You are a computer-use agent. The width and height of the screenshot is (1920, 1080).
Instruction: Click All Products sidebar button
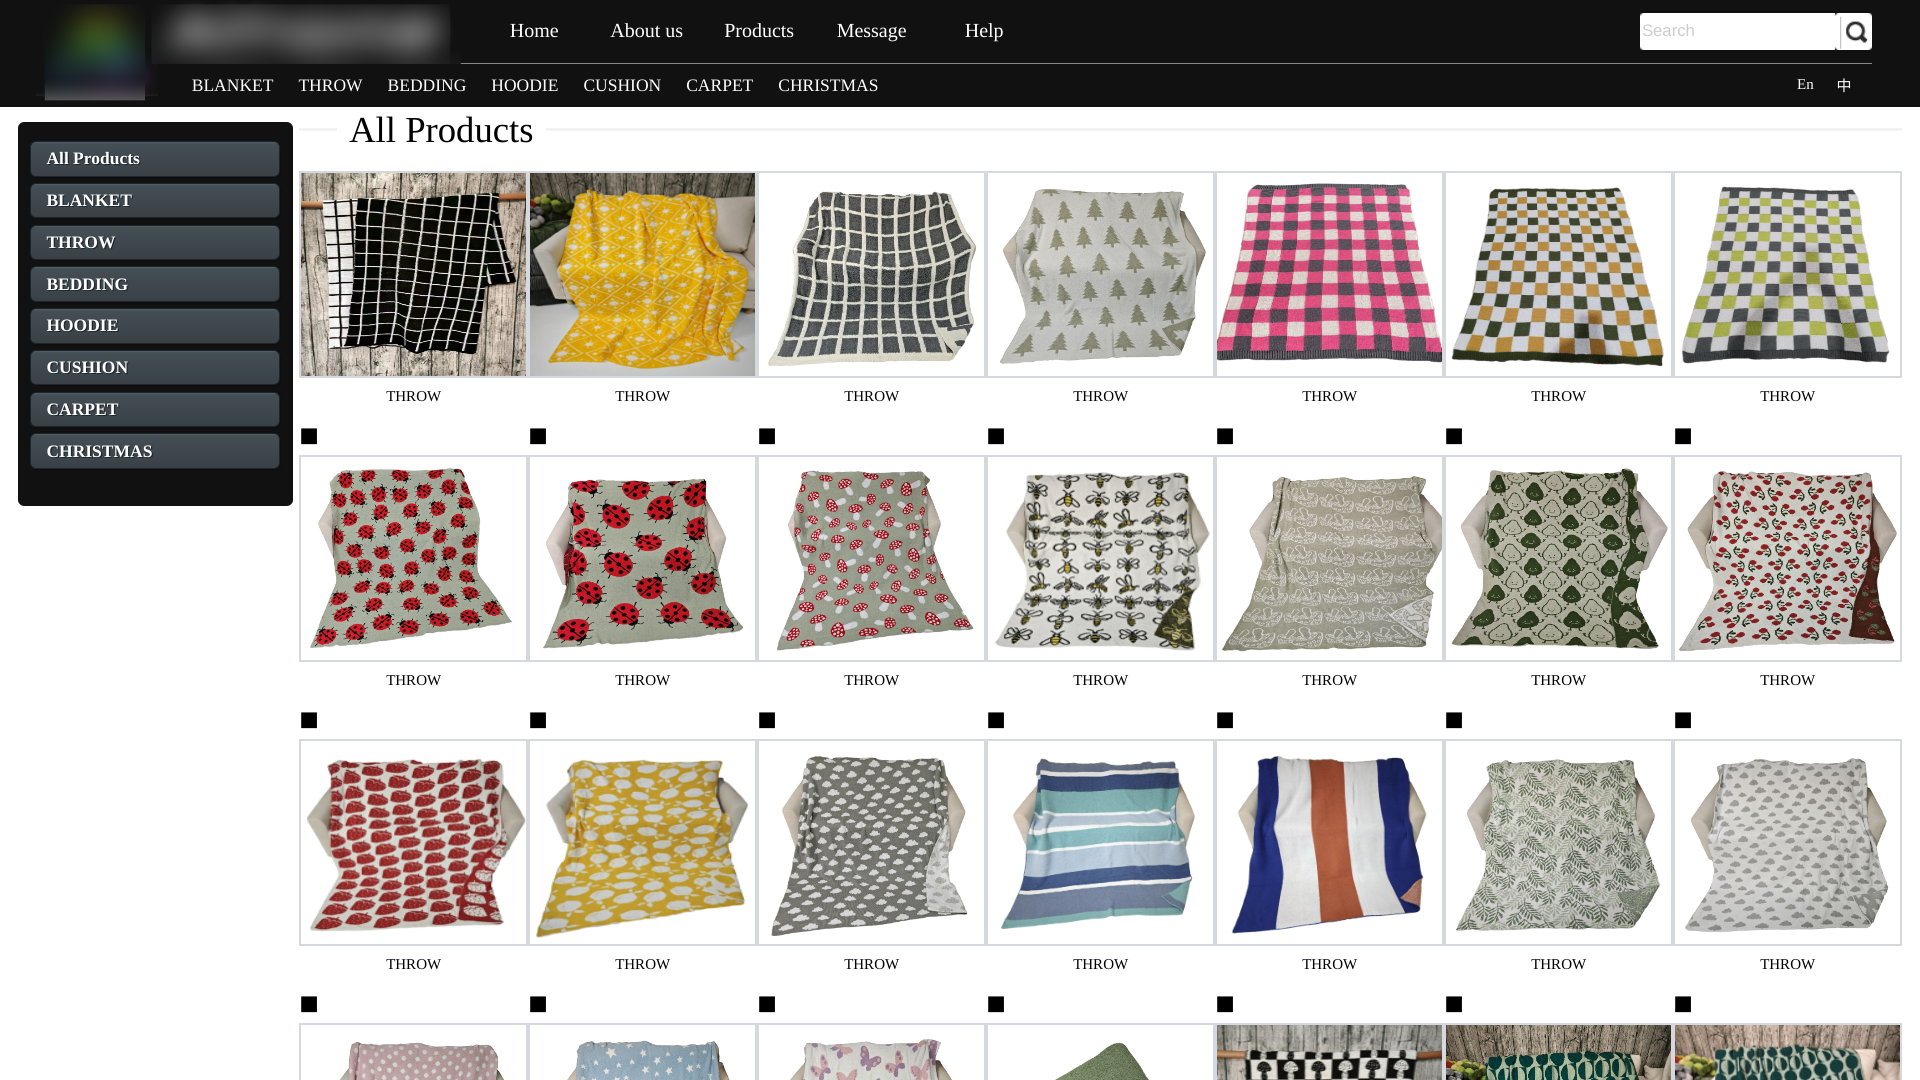(x=155, y=159)
